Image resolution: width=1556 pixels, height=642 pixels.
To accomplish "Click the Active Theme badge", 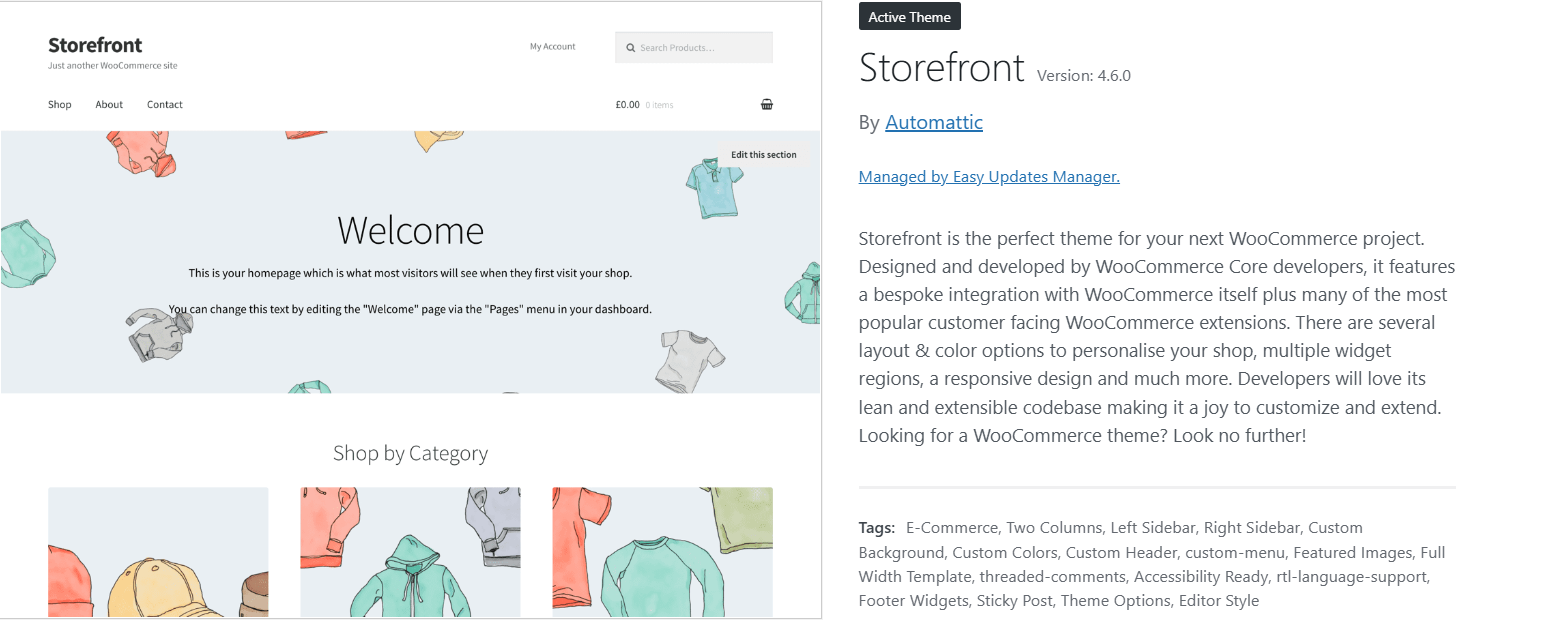I will (x=909, y=17).
